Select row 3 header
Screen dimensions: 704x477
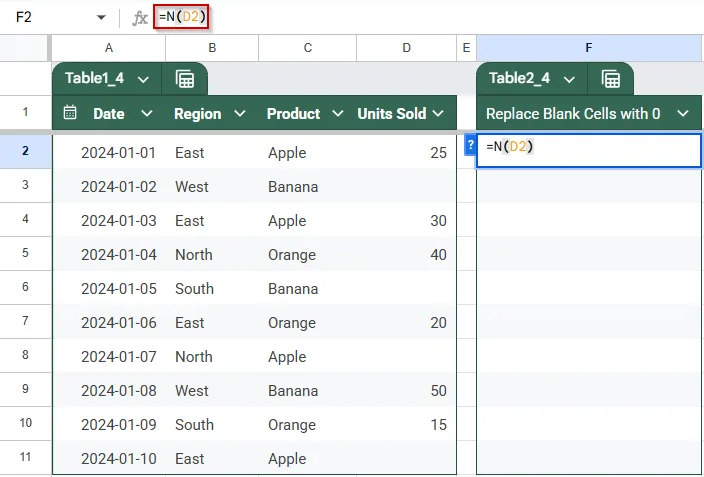[x=26, y=185]
